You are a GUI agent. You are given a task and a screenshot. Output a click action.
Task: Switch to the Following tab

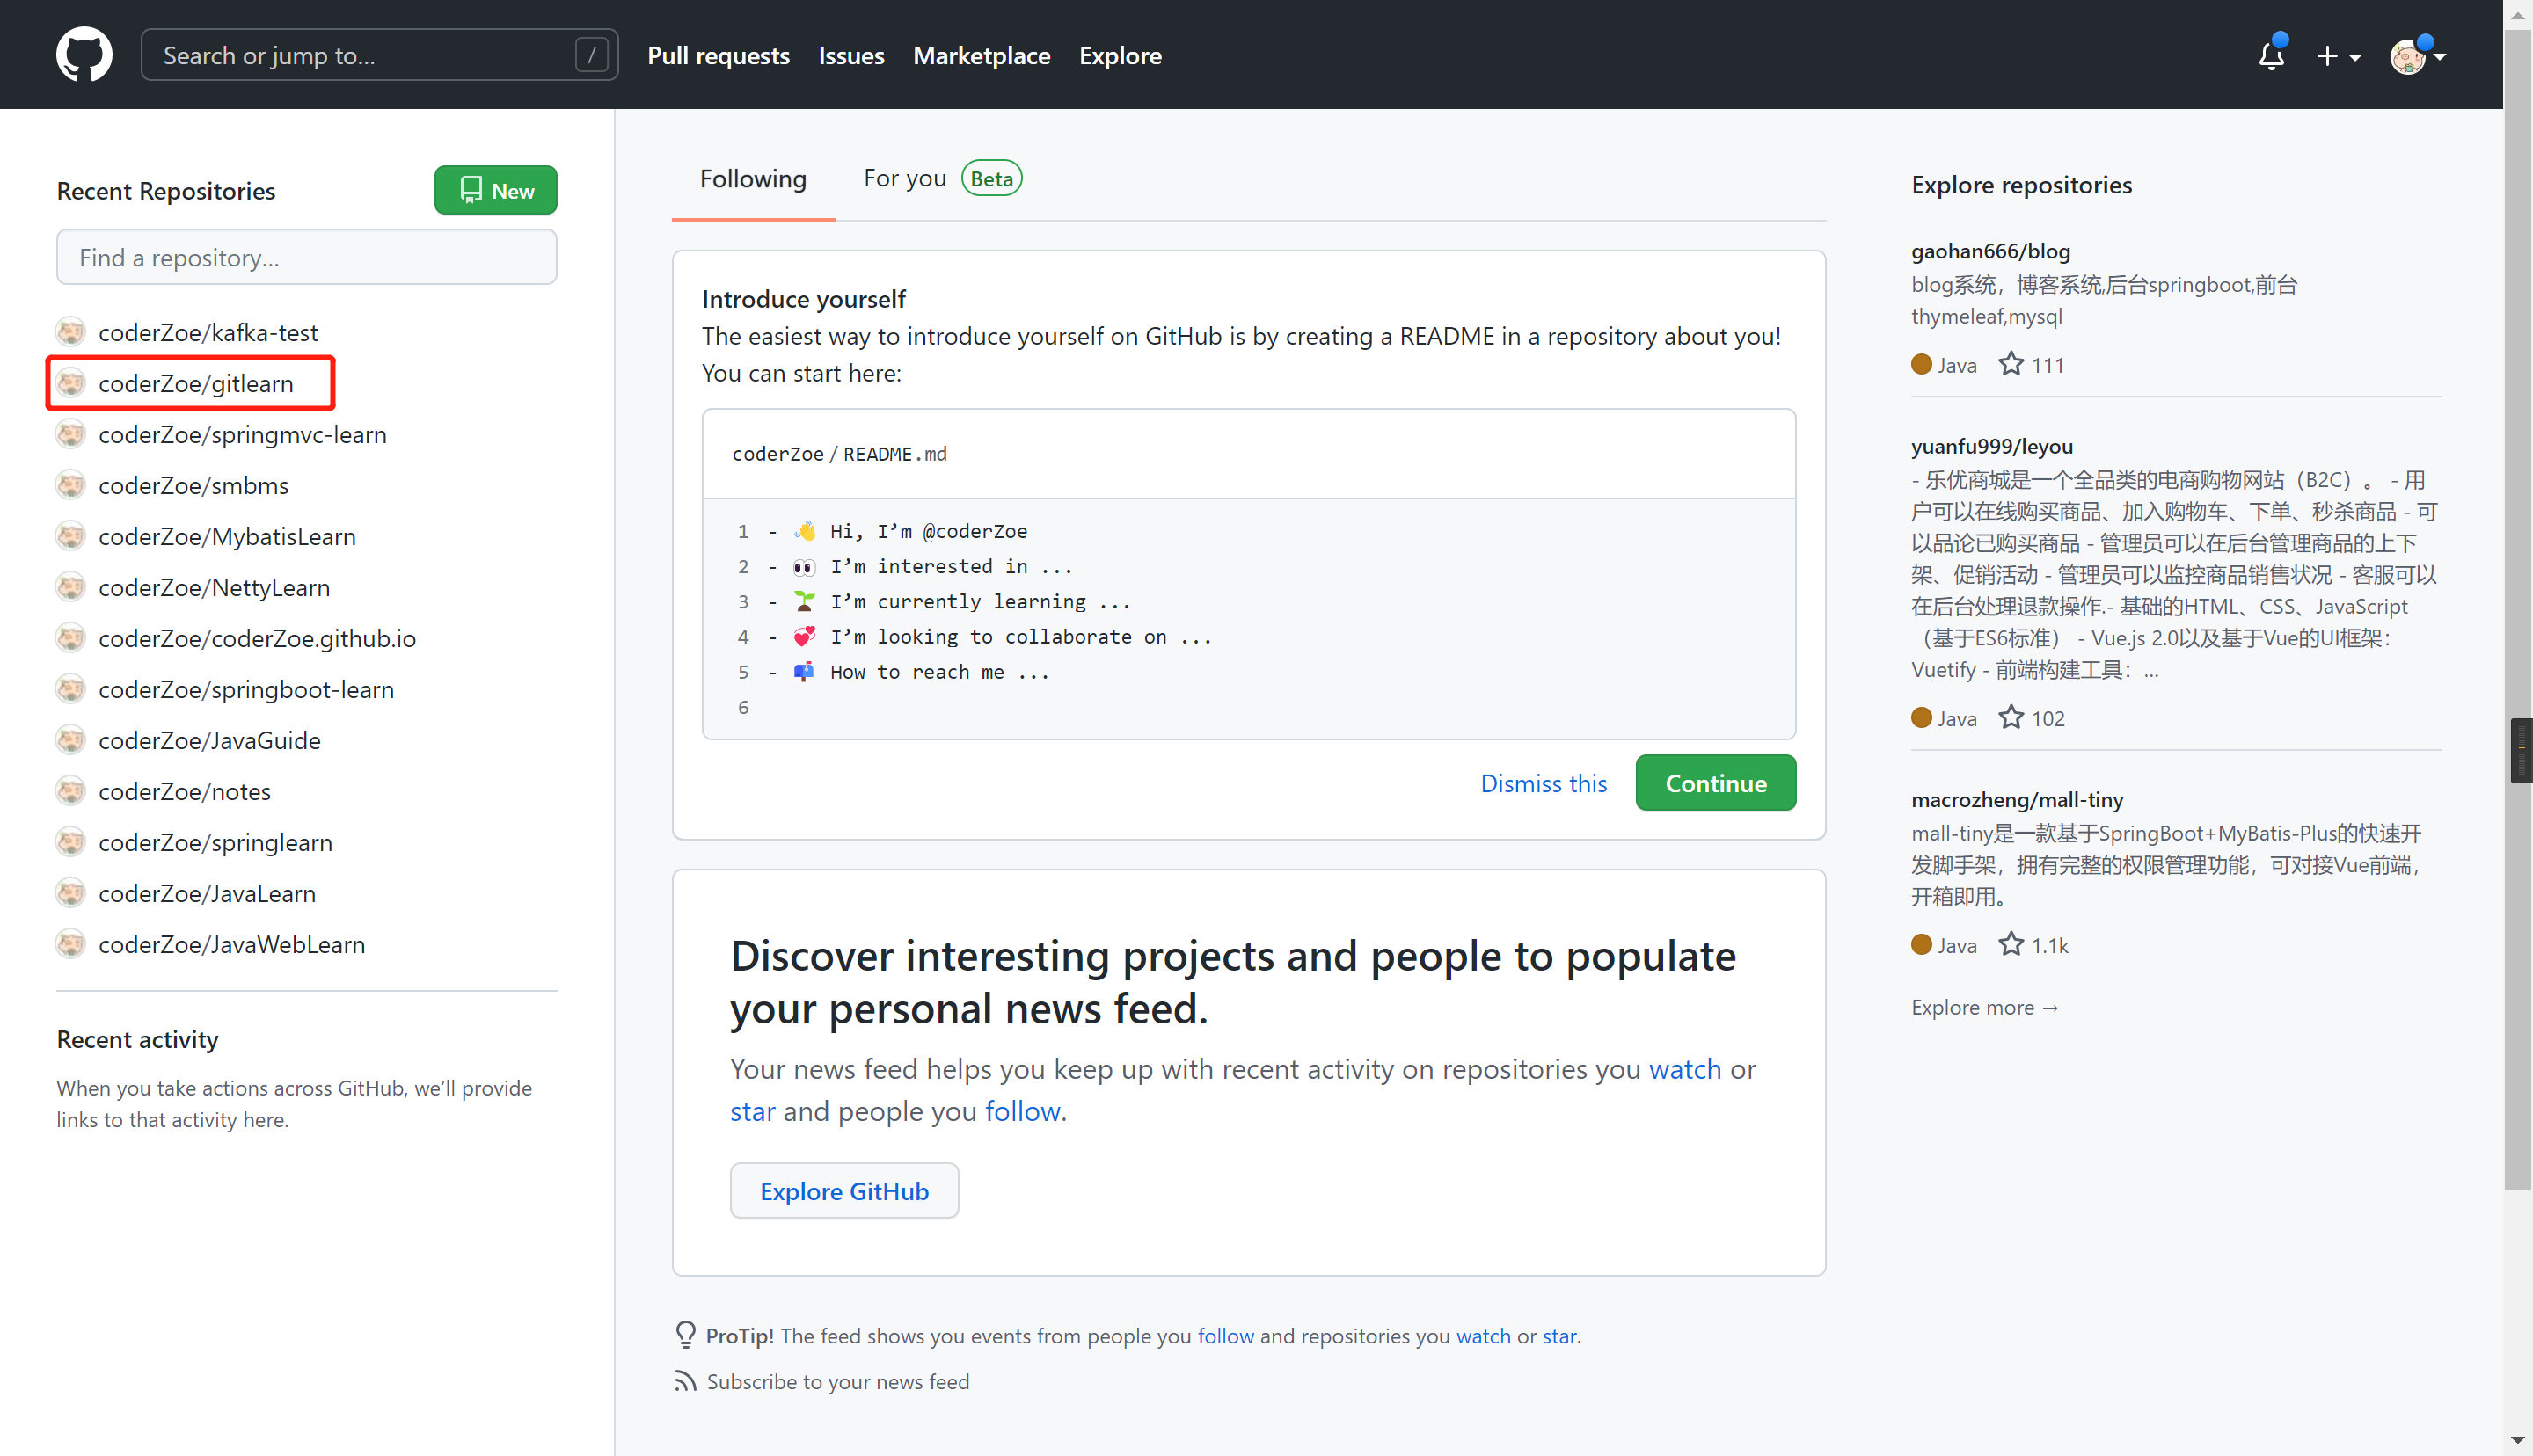[753, 179]
